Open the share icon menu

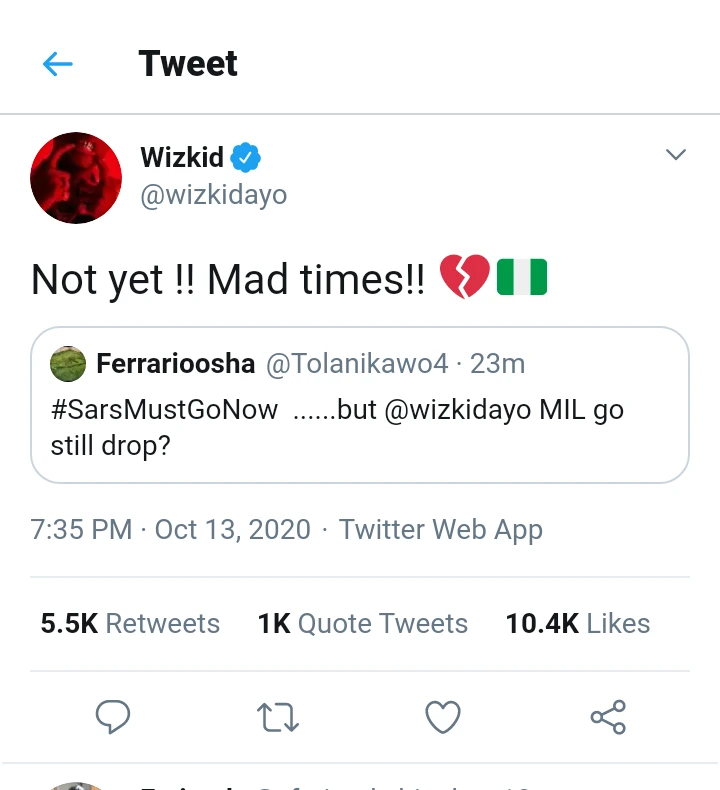click(607, 716)
